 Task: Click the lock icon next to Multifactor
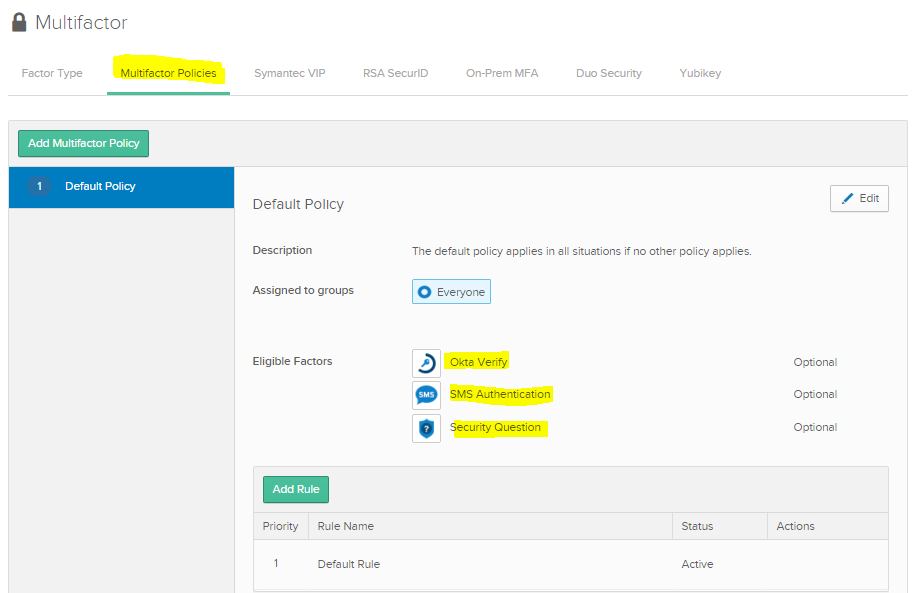click(x=19, y=22)
